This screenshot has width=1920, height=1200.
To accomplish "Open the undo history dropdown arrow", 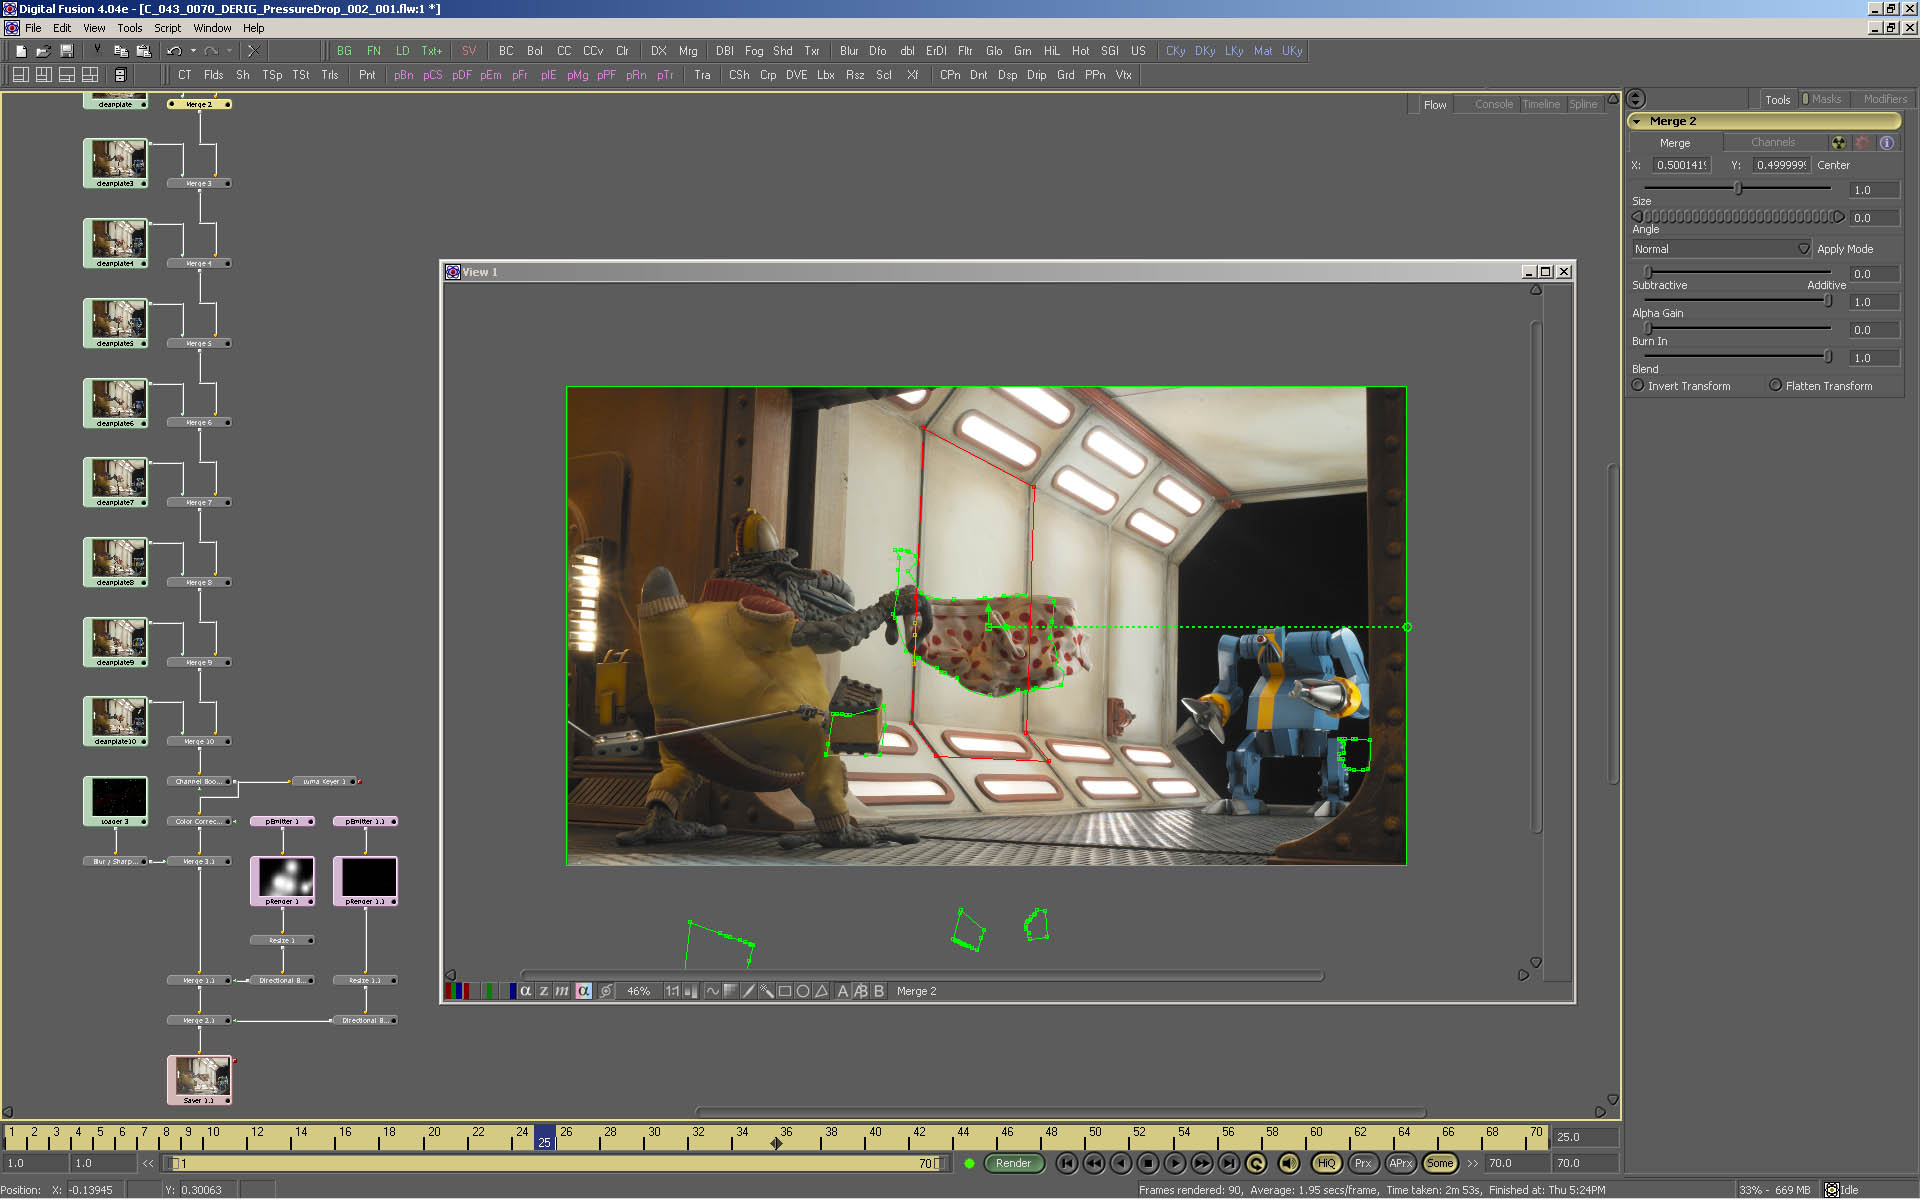I will [193, 51].
